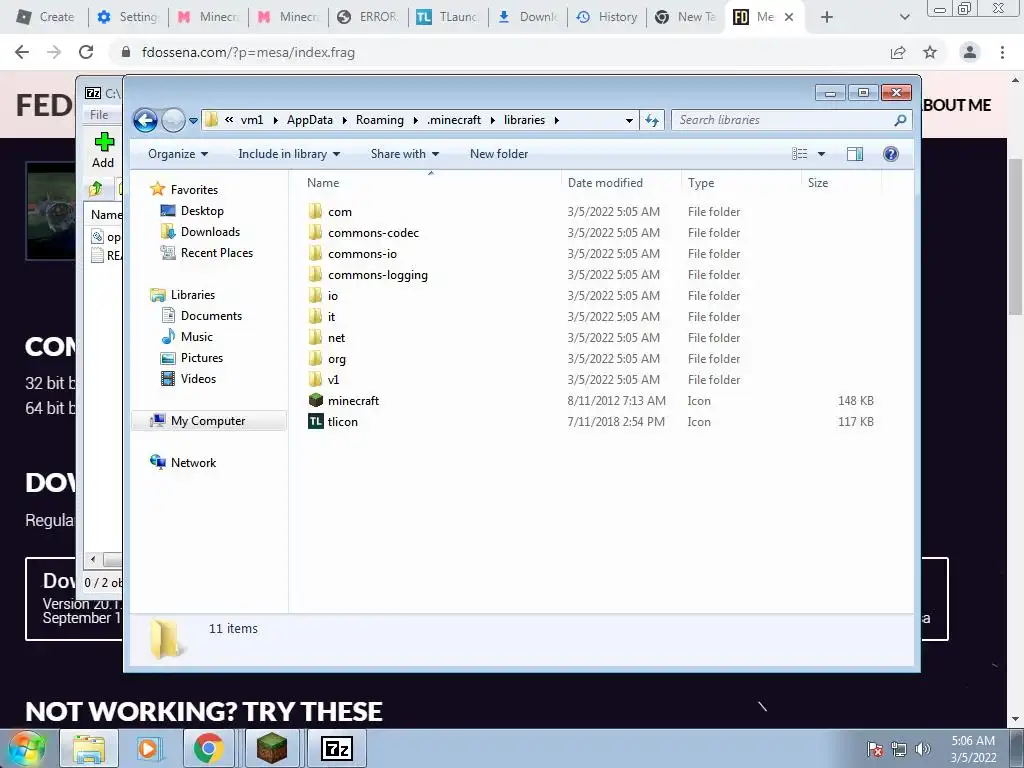The width and height of the screenshot is (1024, 768).
Task: Toggle the preview pane icon
Action: coord(854,154)
